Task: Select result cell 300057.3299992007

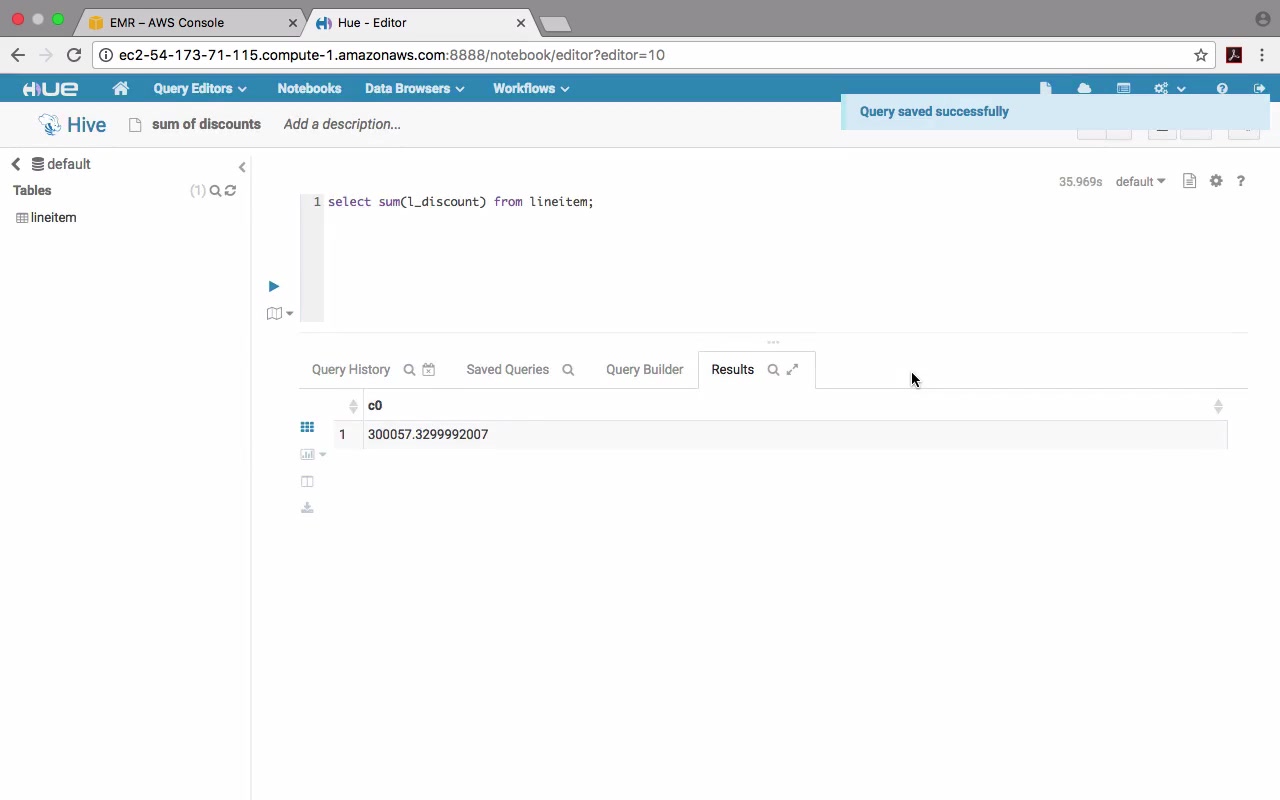Action: [428, 434]
